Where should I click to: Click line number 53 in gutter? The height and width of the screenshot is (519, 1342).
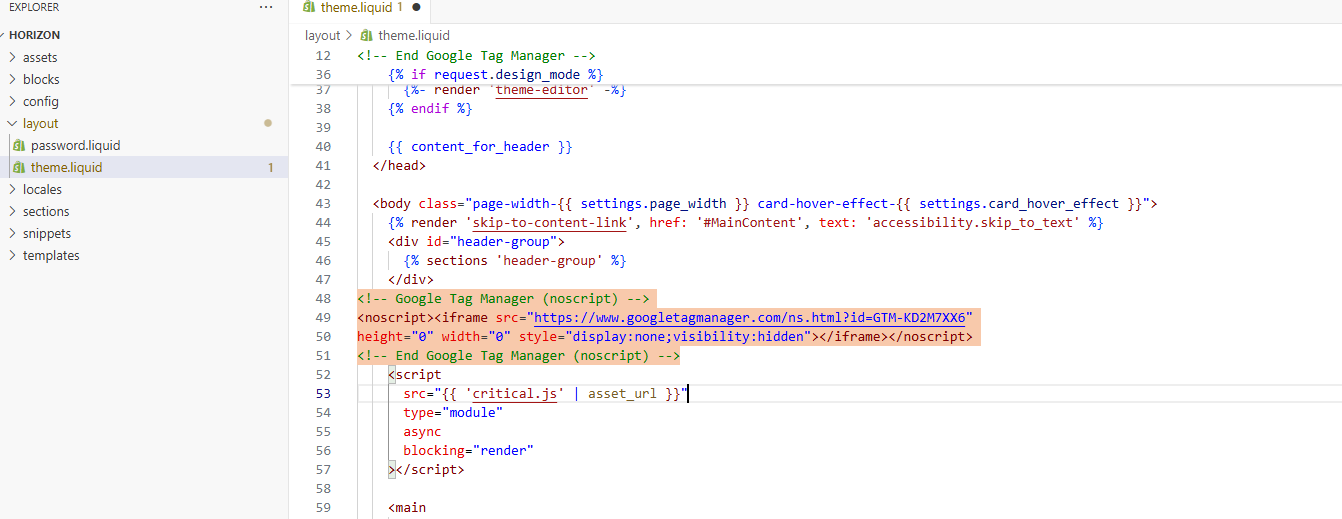click(x=322, y=393)
